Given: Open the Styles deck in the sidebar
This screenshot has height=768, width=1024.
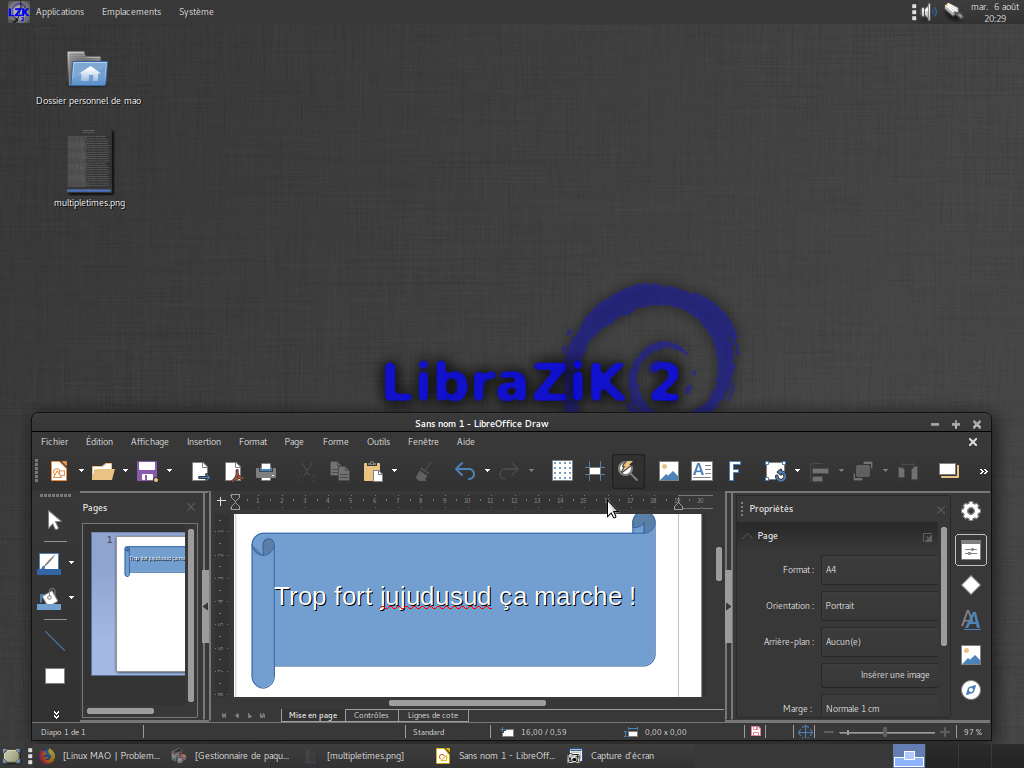Looking at the screenshot, I should click(971, 620).
